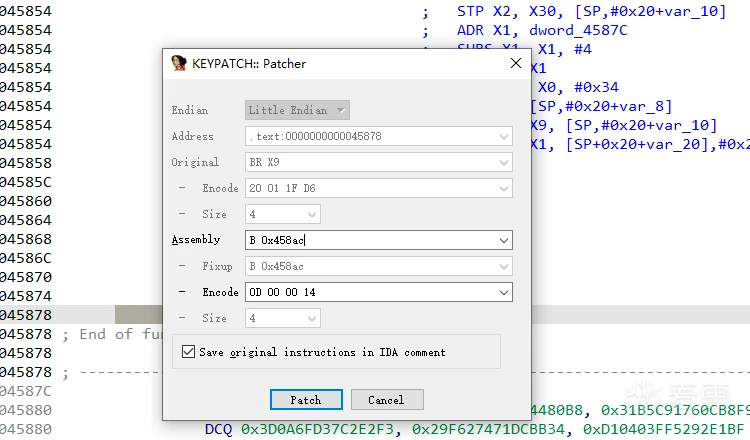Click dword_4587C in ADR line

578,30
